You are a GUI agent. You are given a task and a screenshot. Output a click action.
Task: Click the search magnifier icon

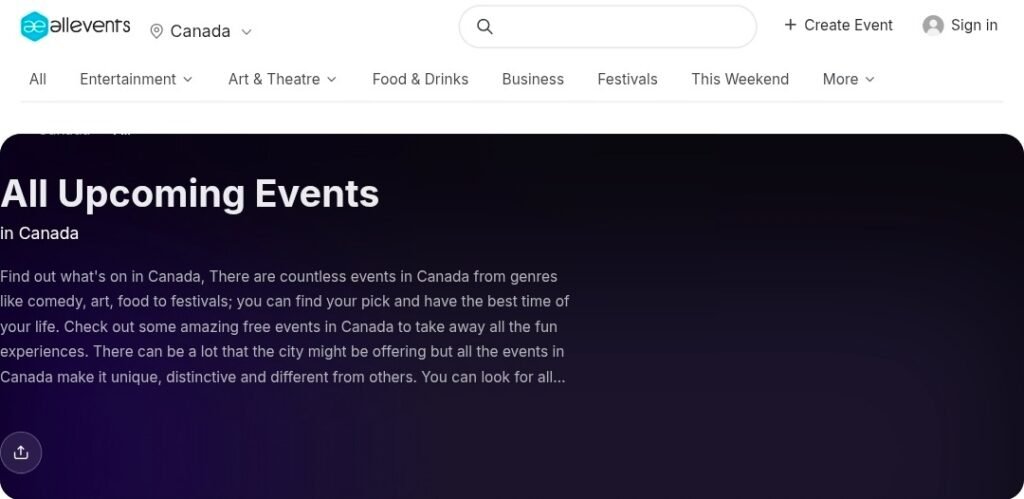485,26
